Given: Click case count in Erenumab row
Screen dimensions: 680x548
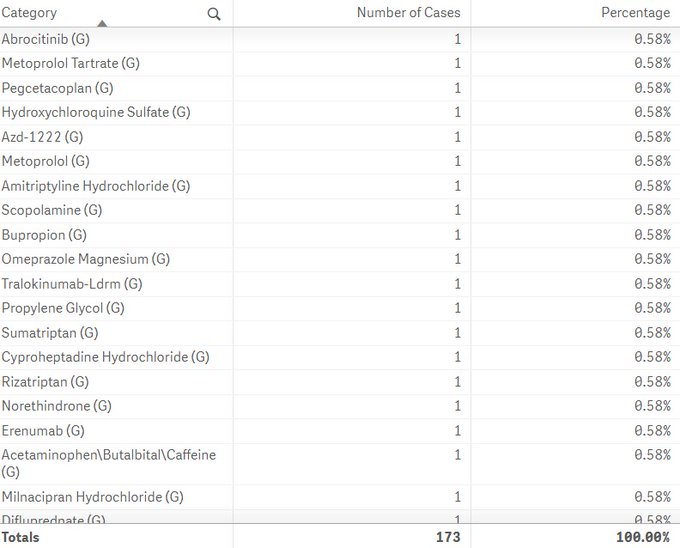Looking at the screenshot, I should (x=458, y=431).
